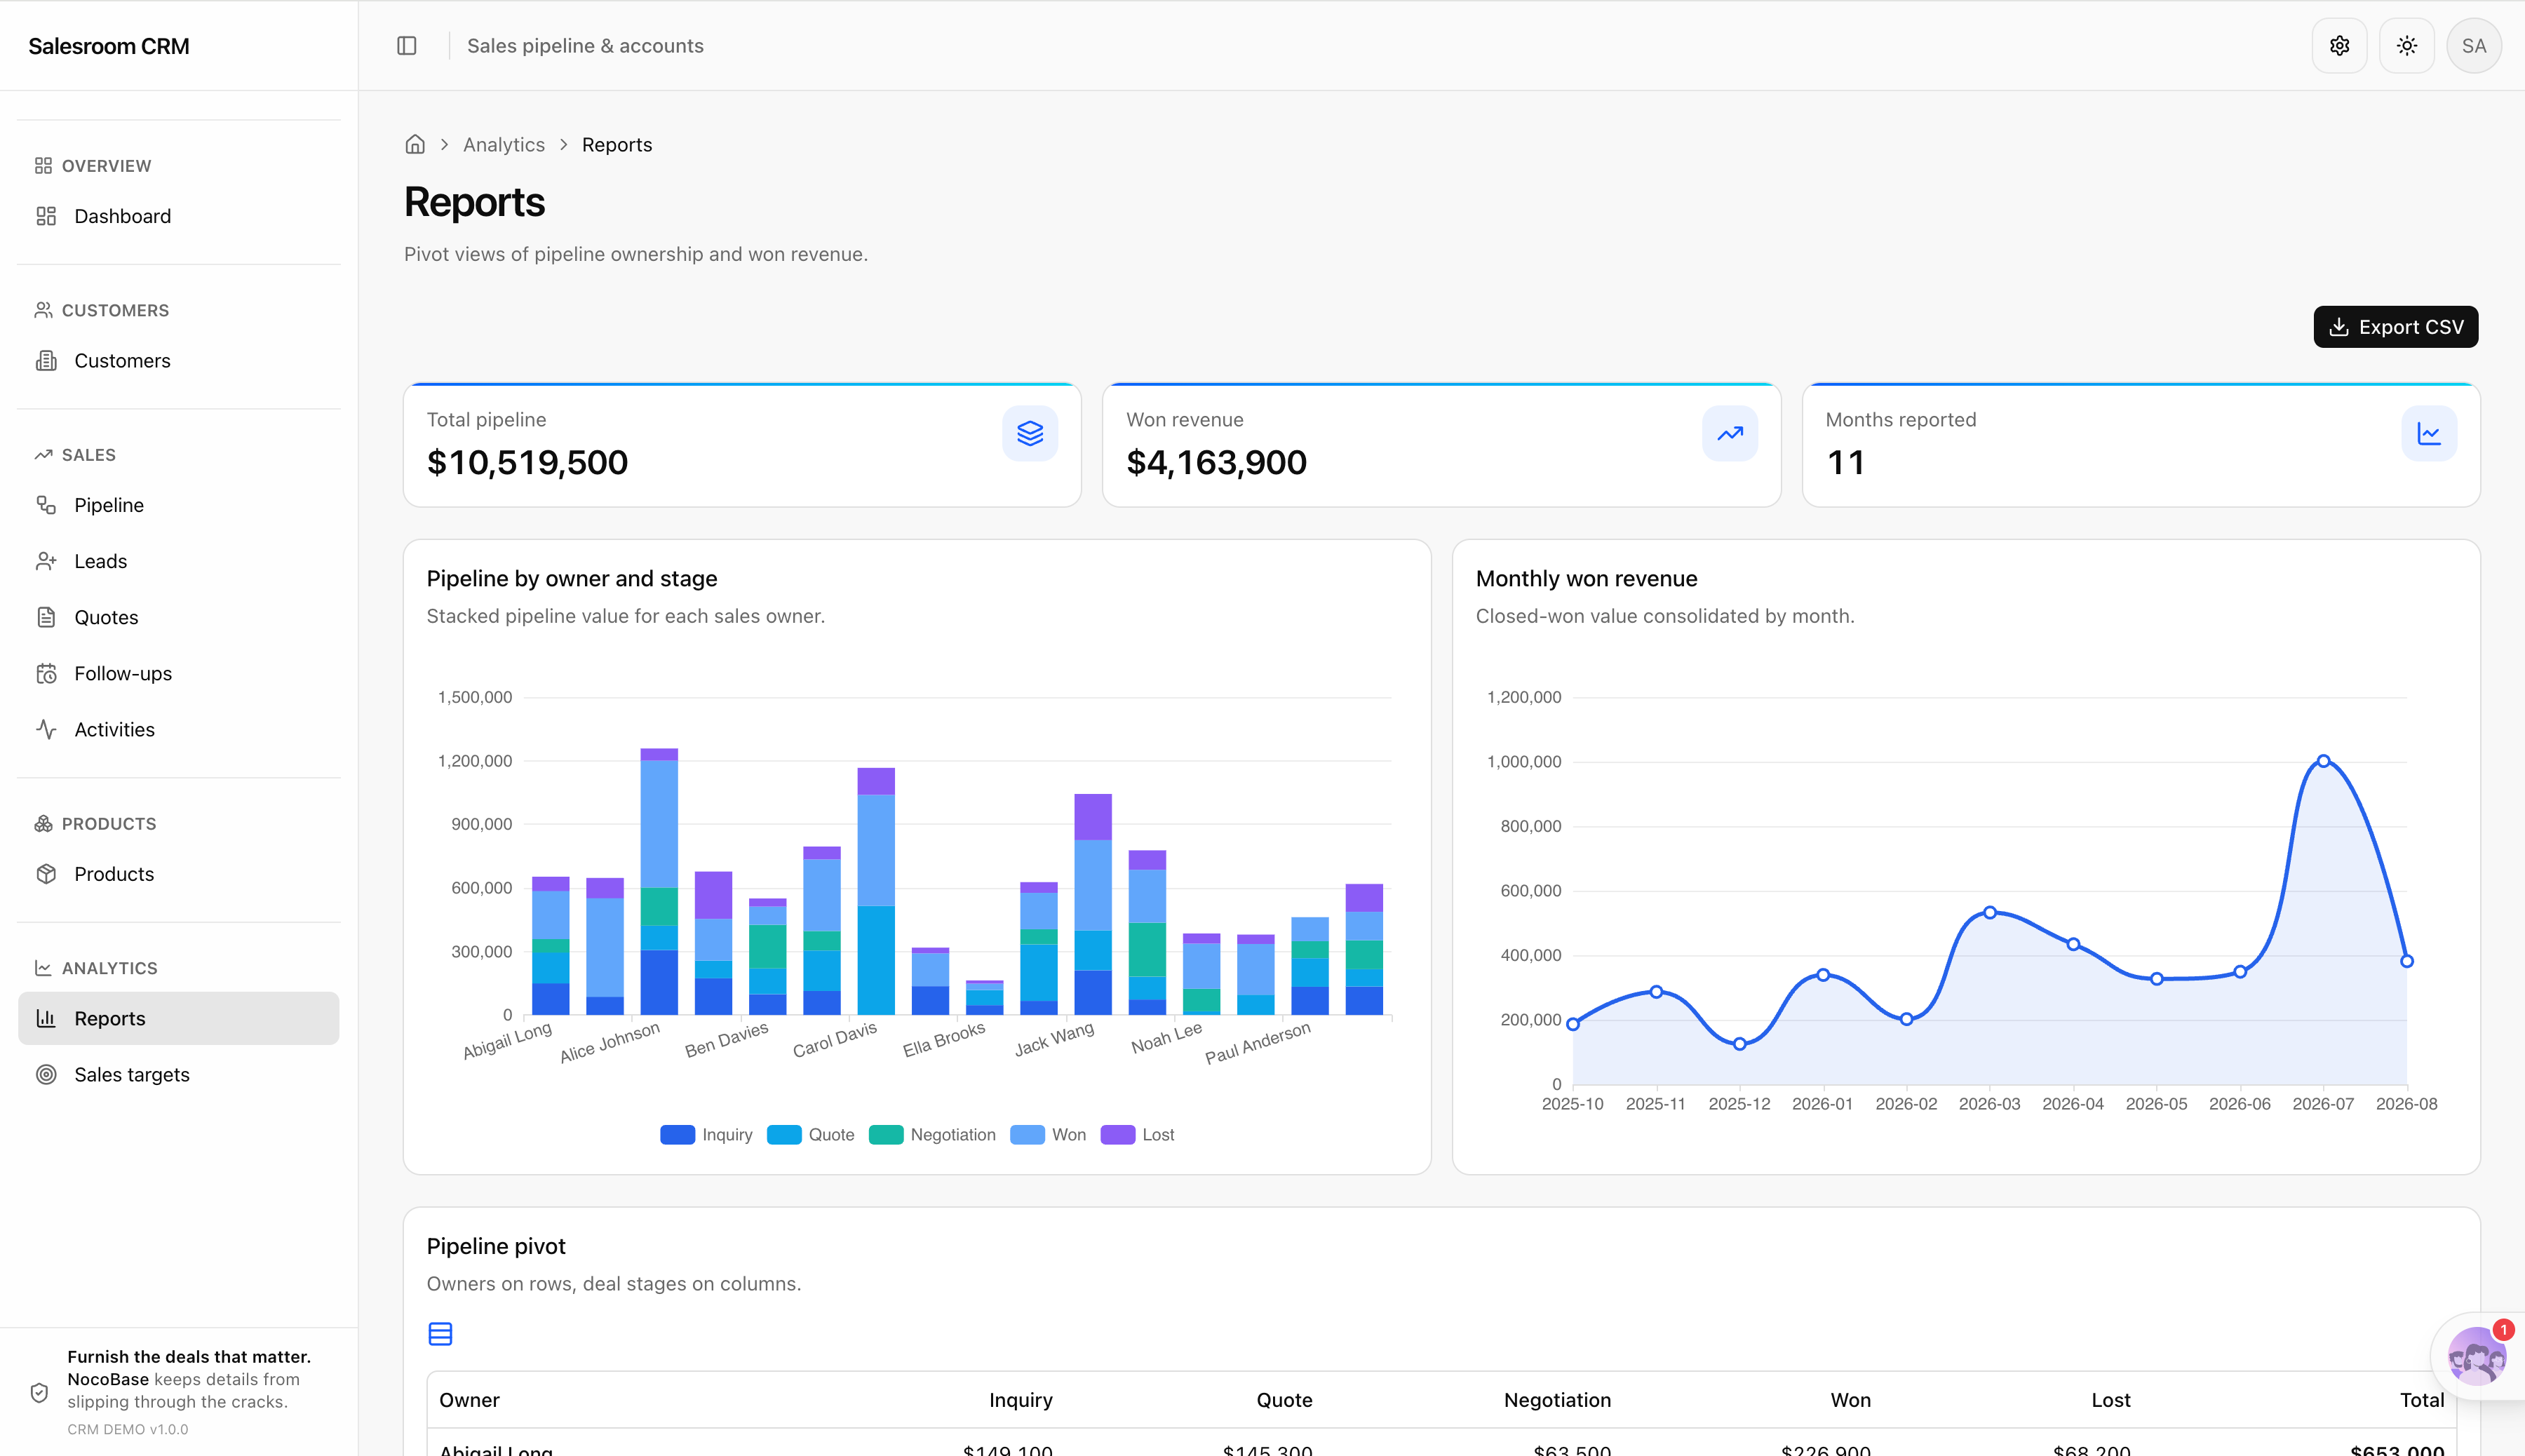Click the Dashboard grid icon in sidebar

(46, 216)
